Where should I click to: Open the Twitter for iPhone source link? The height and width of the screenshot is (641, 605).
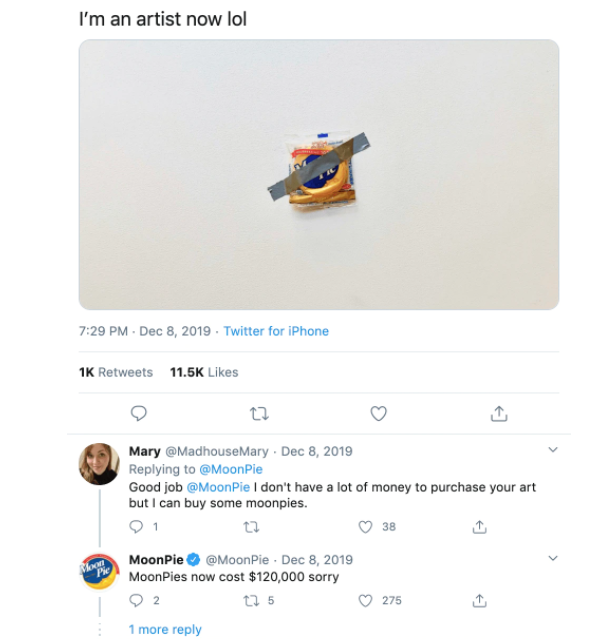tap(276, 331)
